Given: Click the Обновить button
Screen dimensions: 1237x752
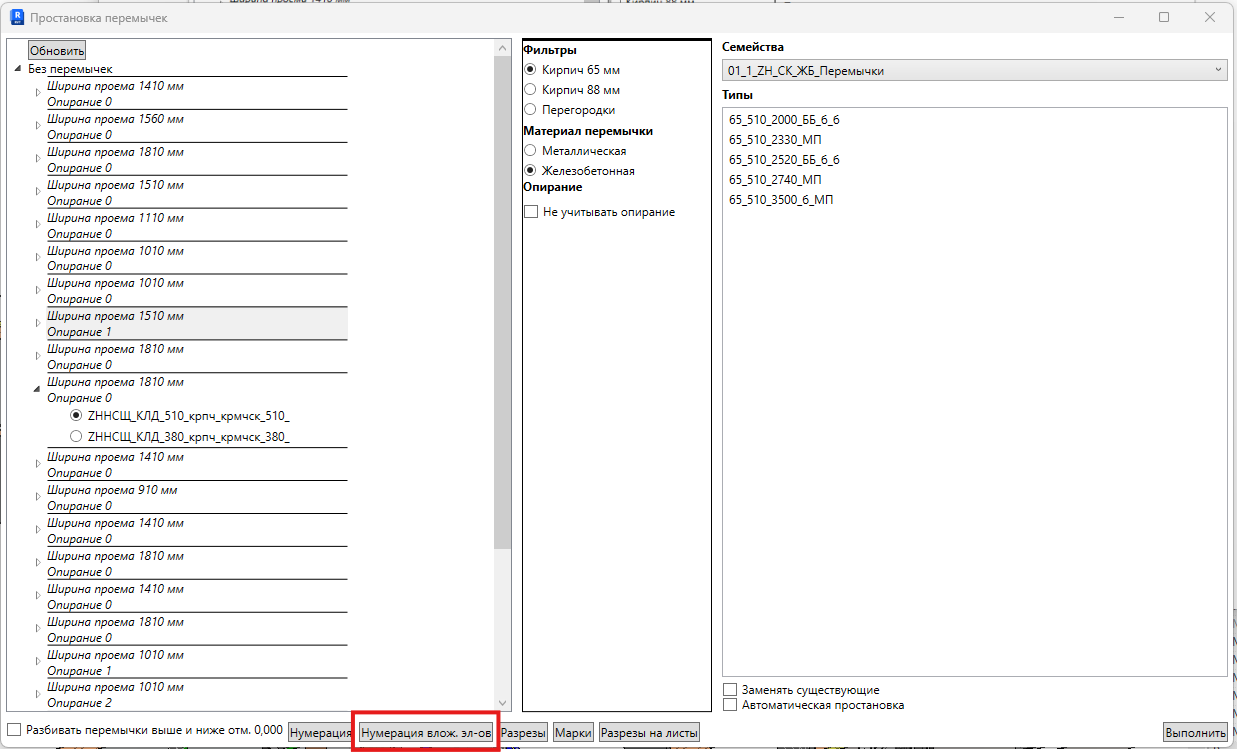Looking at the screenshot, I should tap(57, 50).
